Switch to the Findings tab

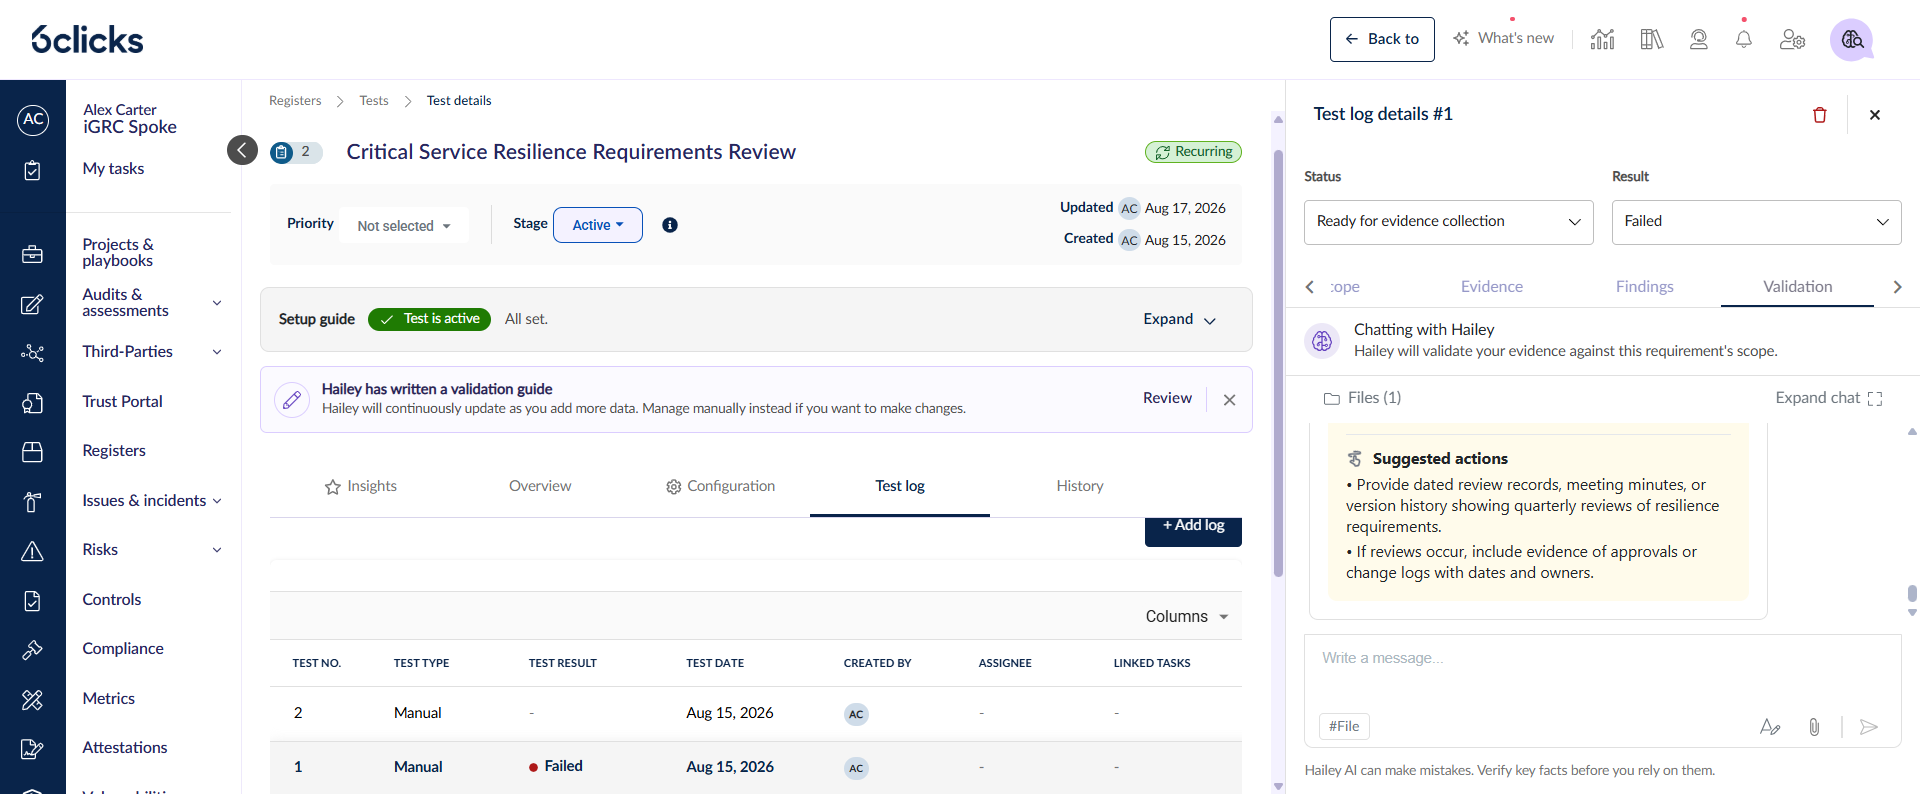(1644, 287)
